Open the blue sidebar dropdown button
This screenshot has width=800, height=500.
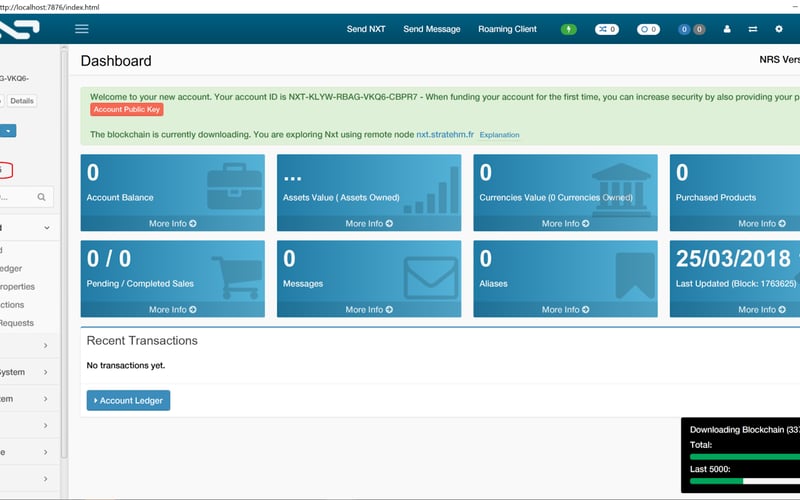(8, 131)
